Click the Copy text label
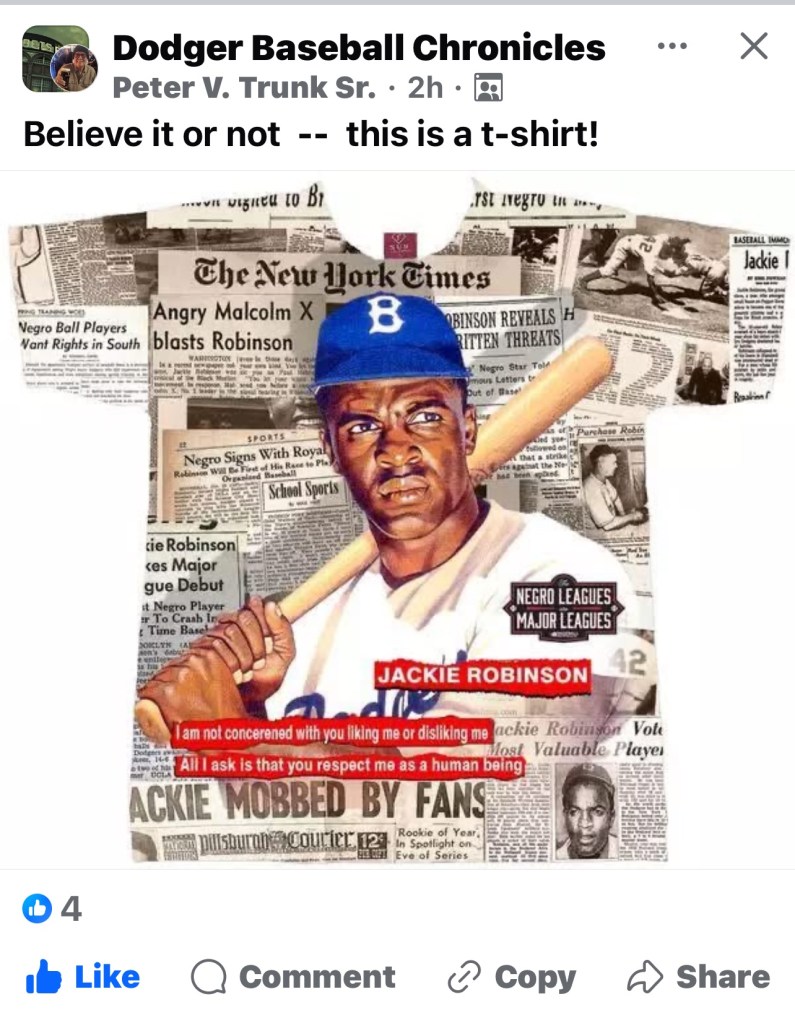Image resolution: width=795 pixels, height=1023 pixels. coord(535,978)
